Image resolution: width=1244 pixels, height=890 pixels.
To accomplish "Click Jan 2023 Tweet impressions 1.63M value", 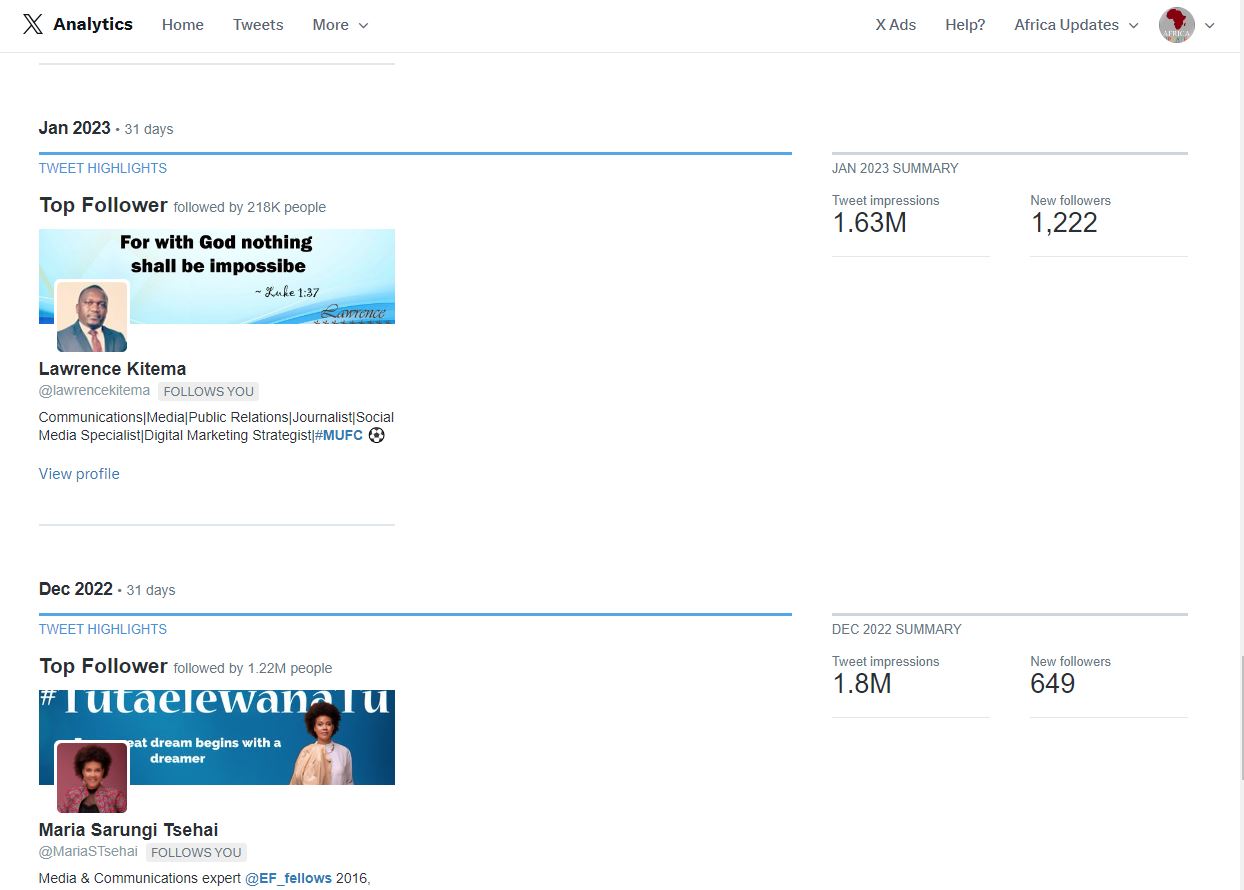I will (869, 223).
